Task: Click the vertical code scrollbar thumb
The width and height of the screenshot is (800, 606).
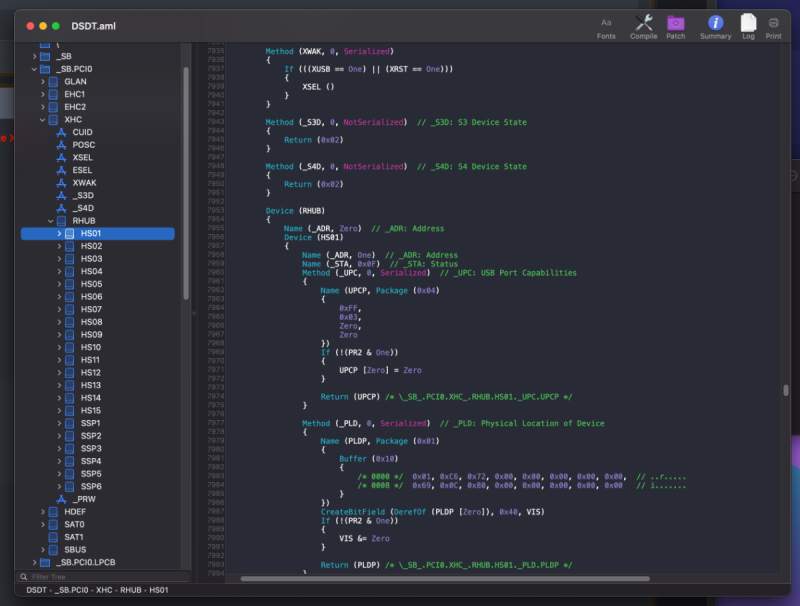Action: [785, 390]
